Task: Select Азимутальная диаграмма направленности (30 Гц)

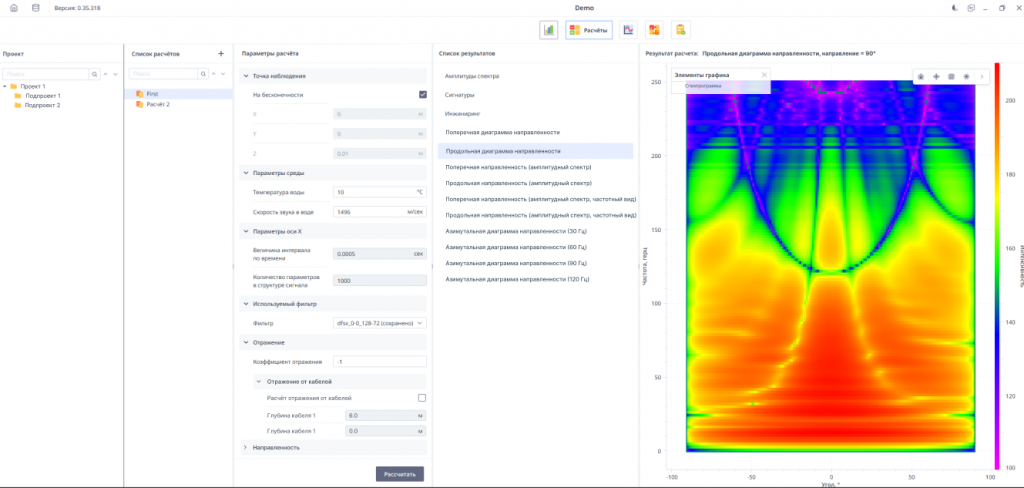Action: (x=515, y=231)
